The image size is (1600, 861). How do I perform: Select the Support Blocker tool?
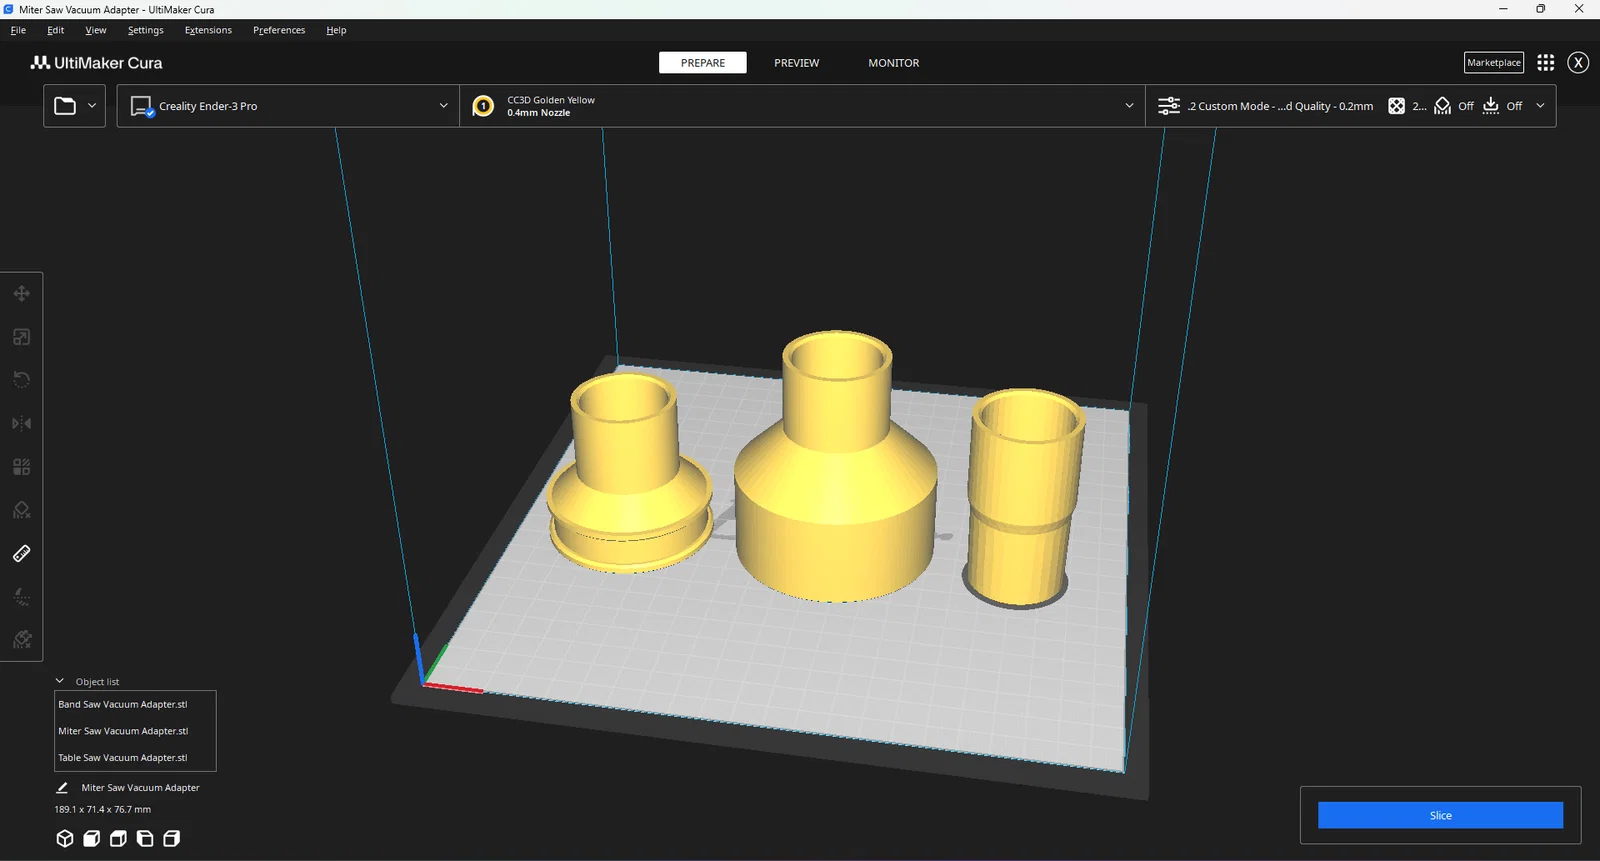point(21,510)
